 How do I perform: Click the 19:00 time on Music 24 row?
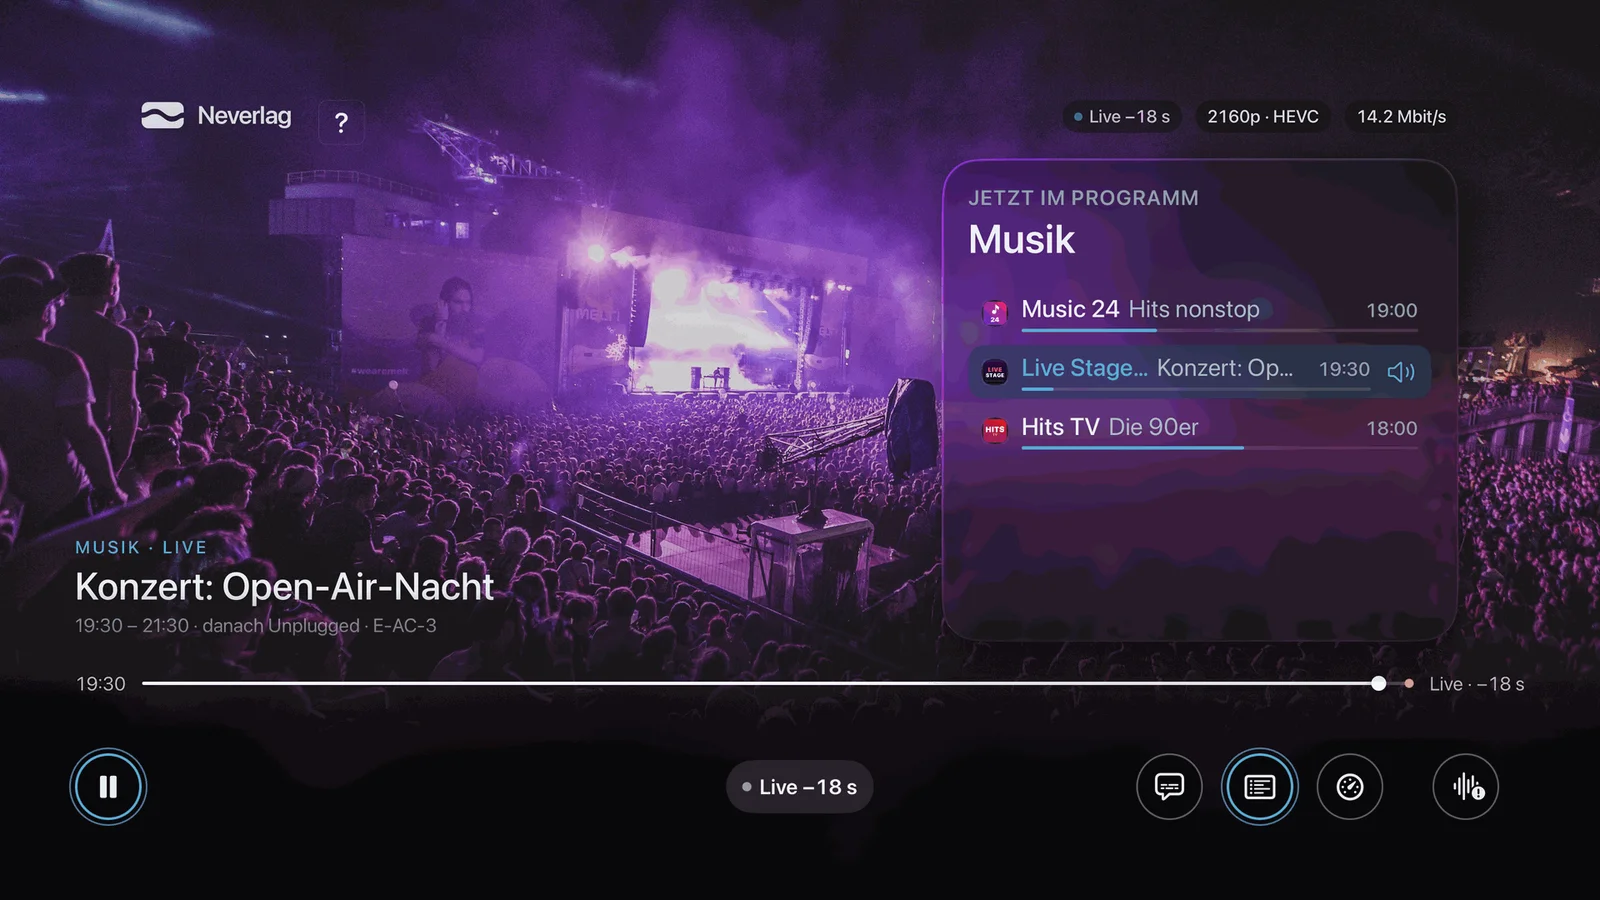1392,311
